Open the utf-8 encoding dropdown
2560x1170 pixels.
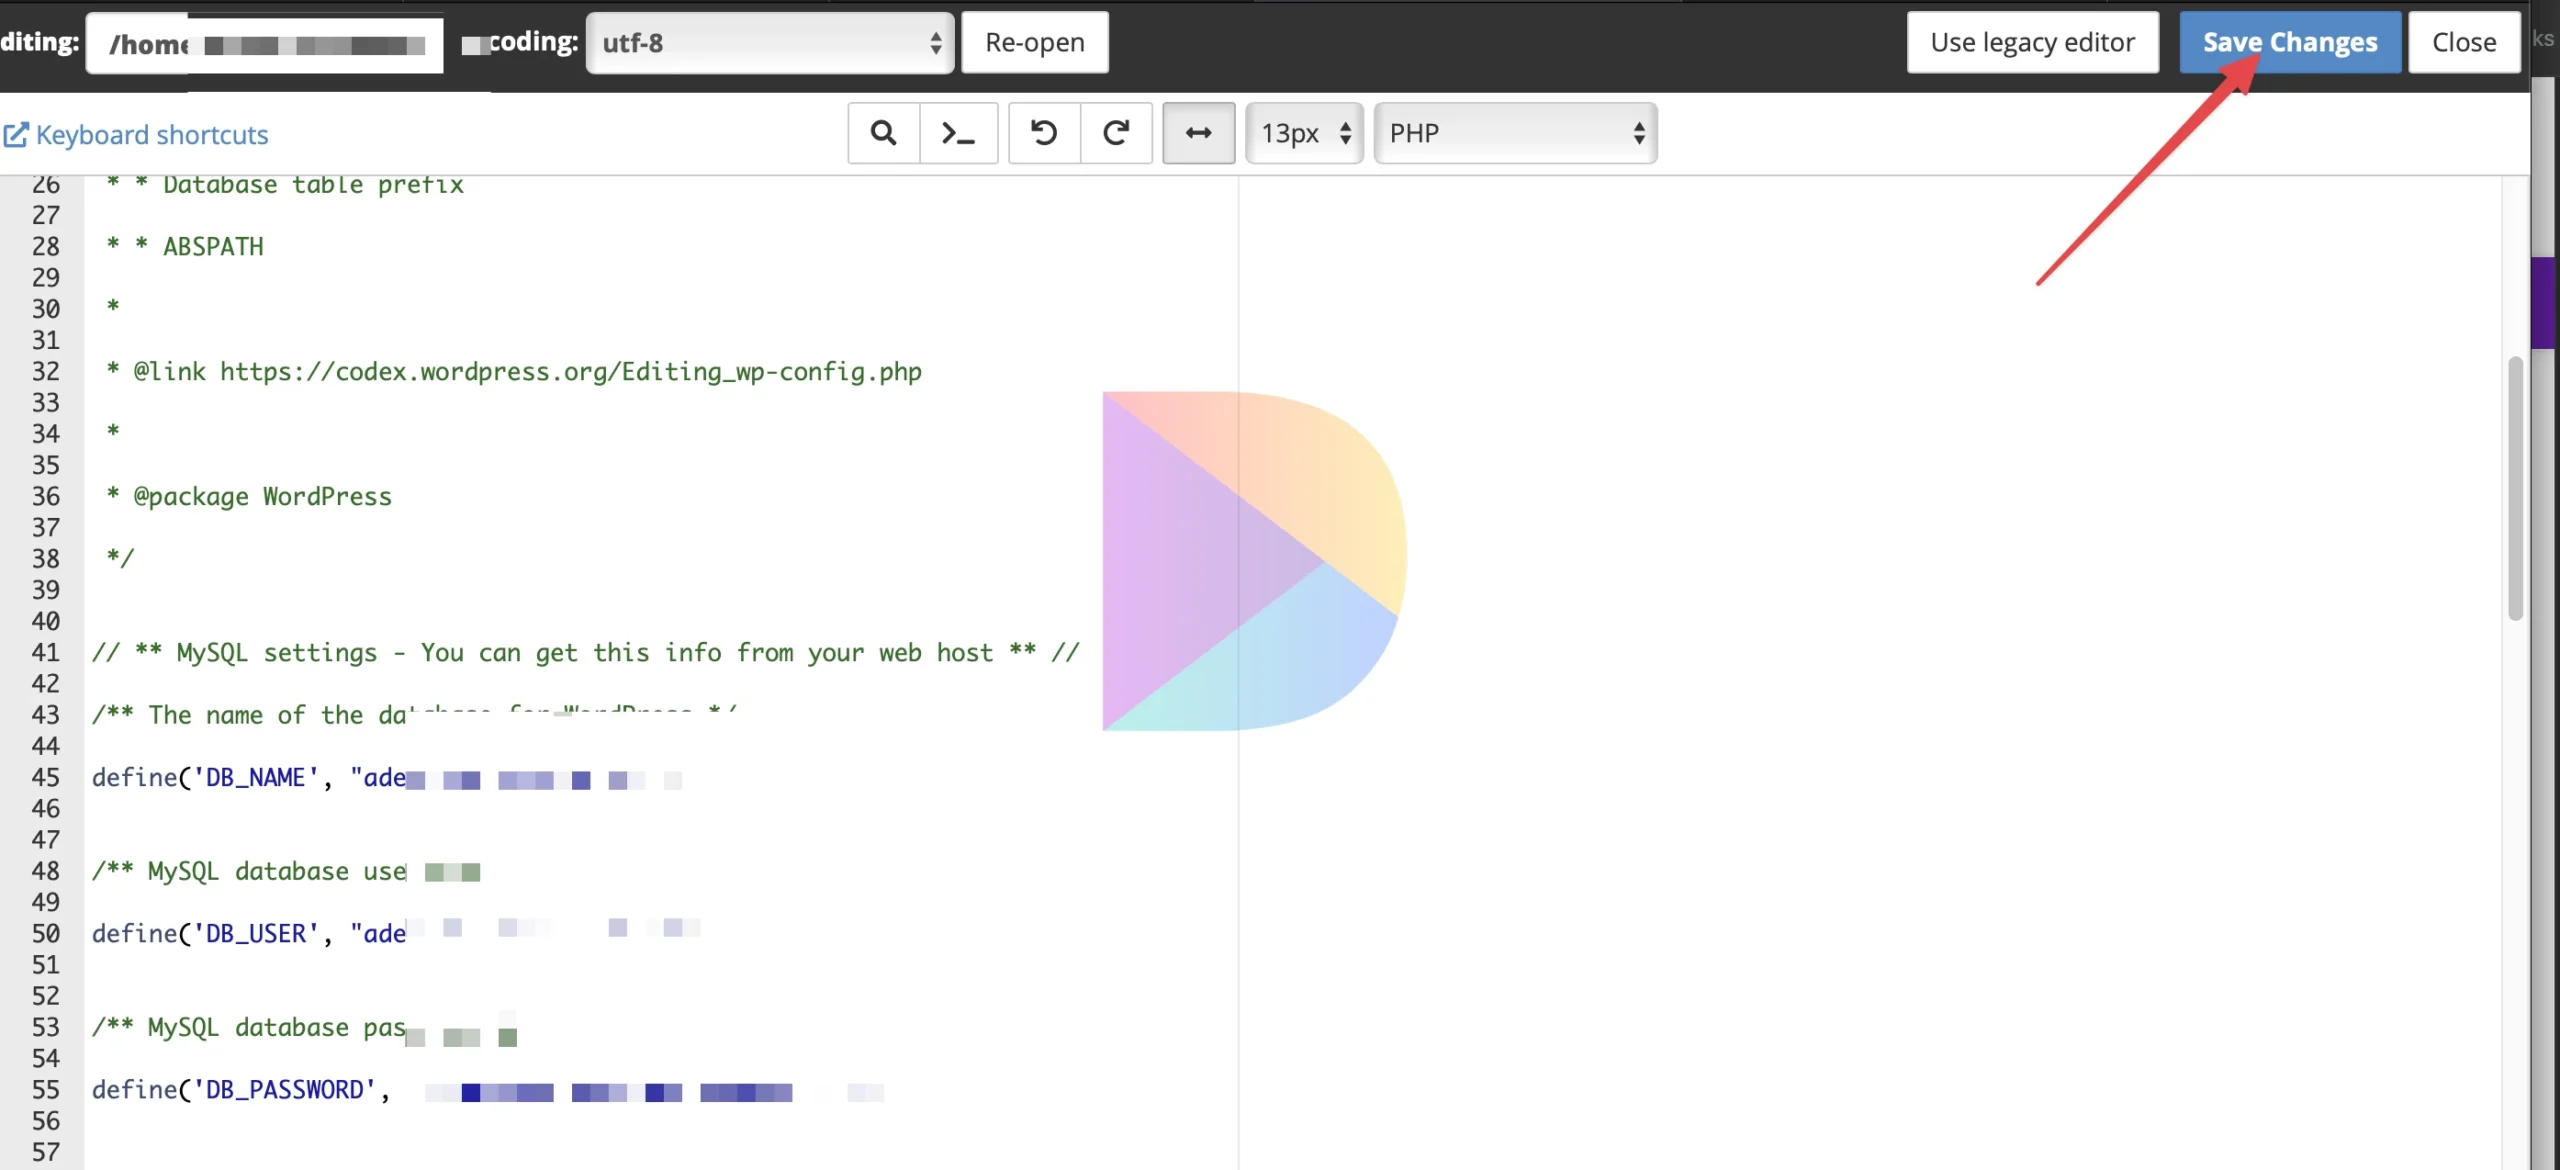(770, 43)
